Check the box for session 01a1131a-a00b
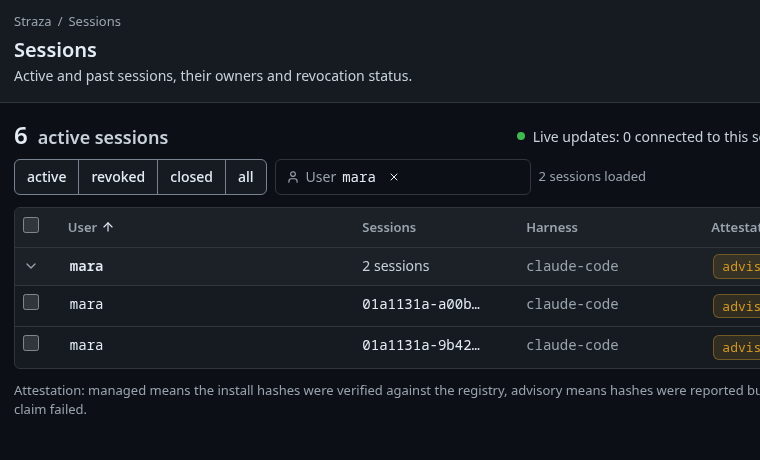Image resolution: width=760 pixels, height=460 pixels. (x=31, y=302)
